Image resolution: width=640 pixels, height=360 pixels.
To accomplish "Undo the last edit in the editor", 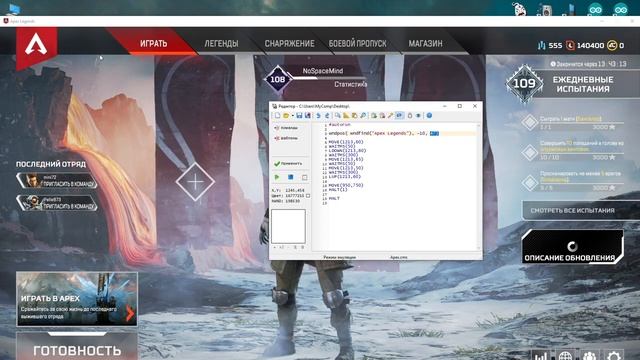I will [x=318, y=116].
